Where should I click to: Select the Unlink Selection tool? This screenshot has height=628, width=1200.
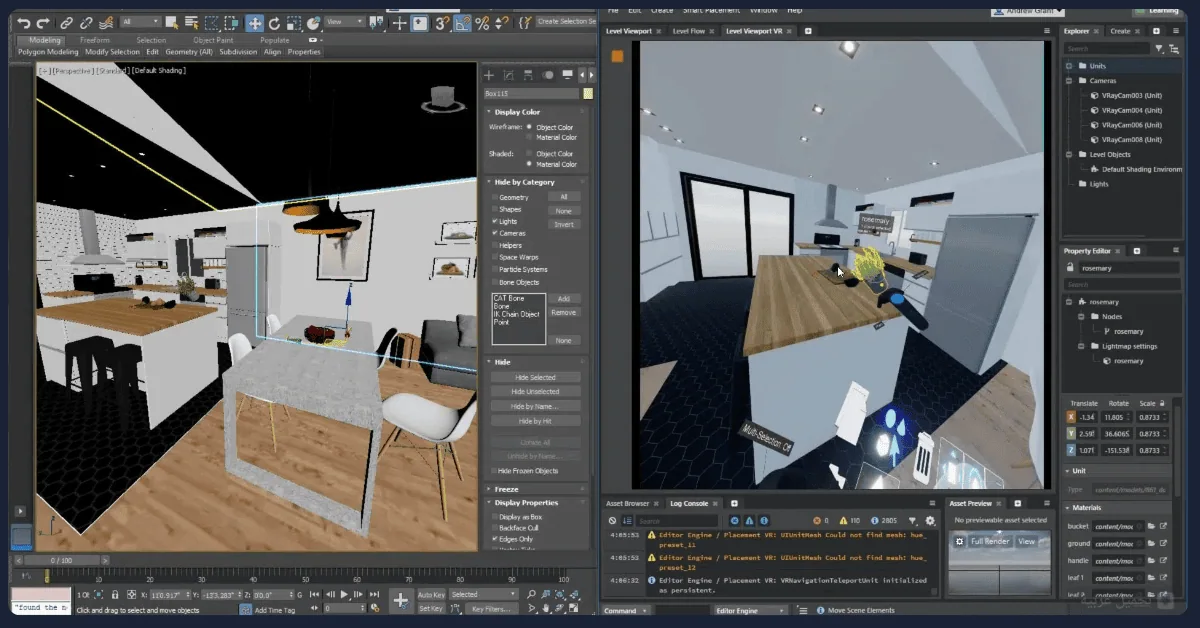[x=87, y=22]
